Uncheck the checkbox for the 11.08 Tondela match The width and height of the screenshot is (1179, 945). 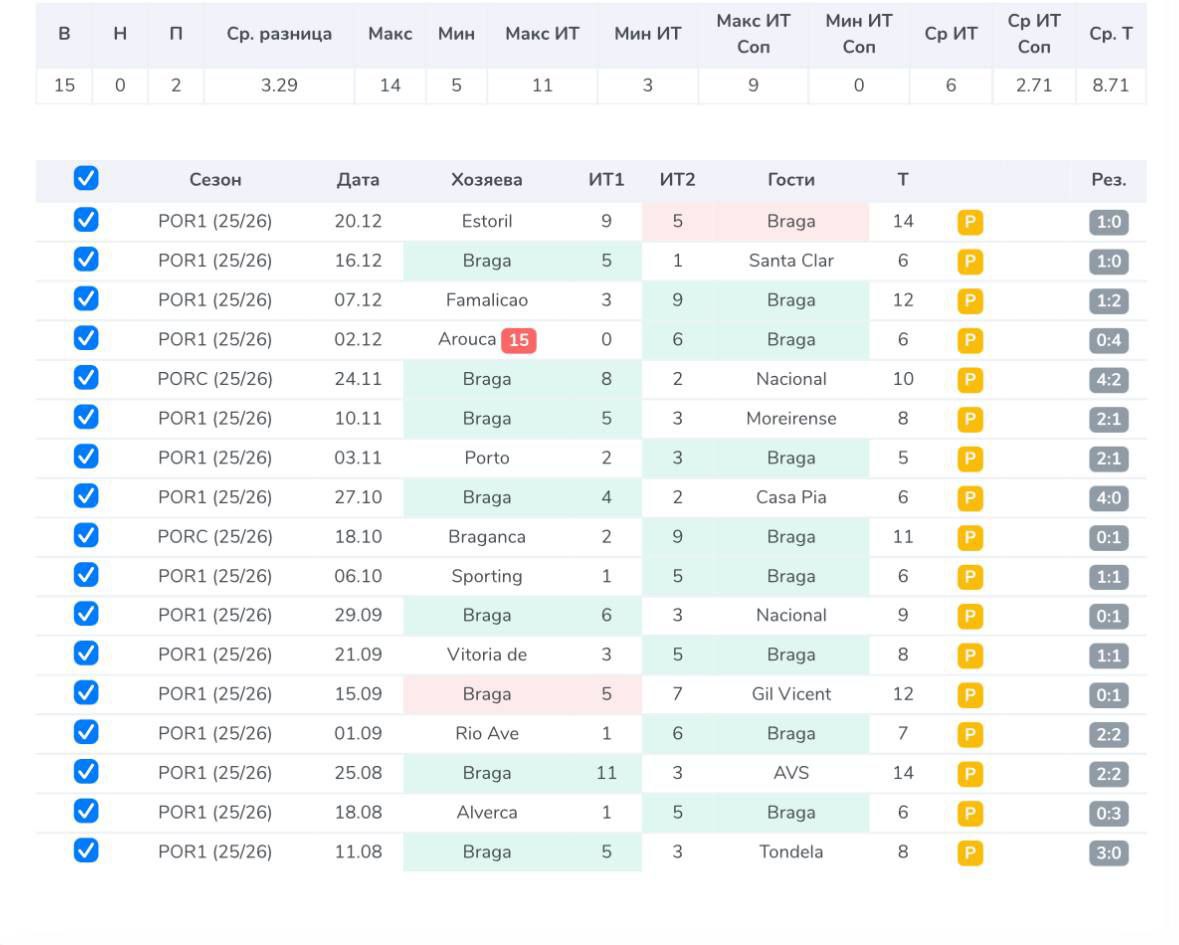pos(86,851)
